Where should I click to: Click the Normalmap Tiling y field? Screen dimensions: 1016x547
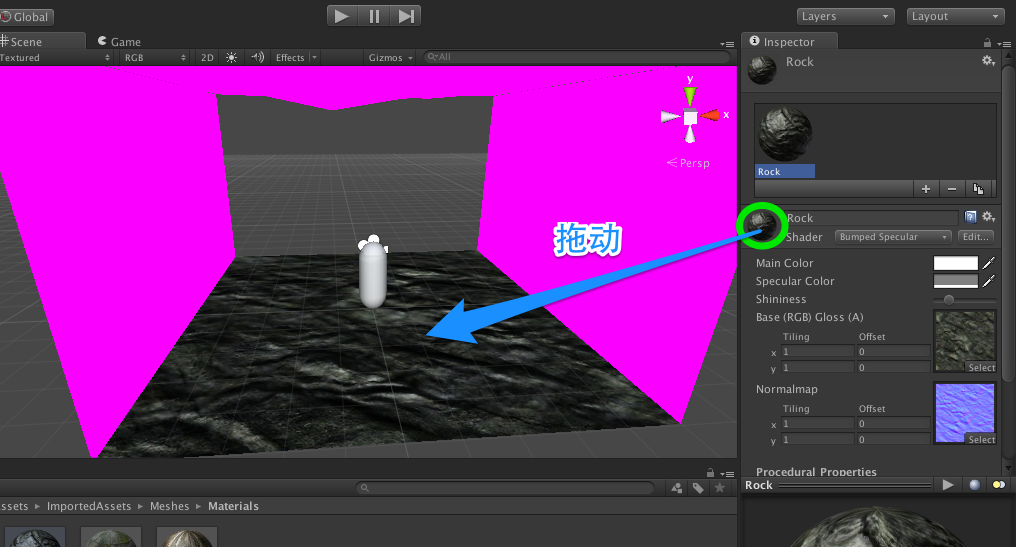pos(818,439)
